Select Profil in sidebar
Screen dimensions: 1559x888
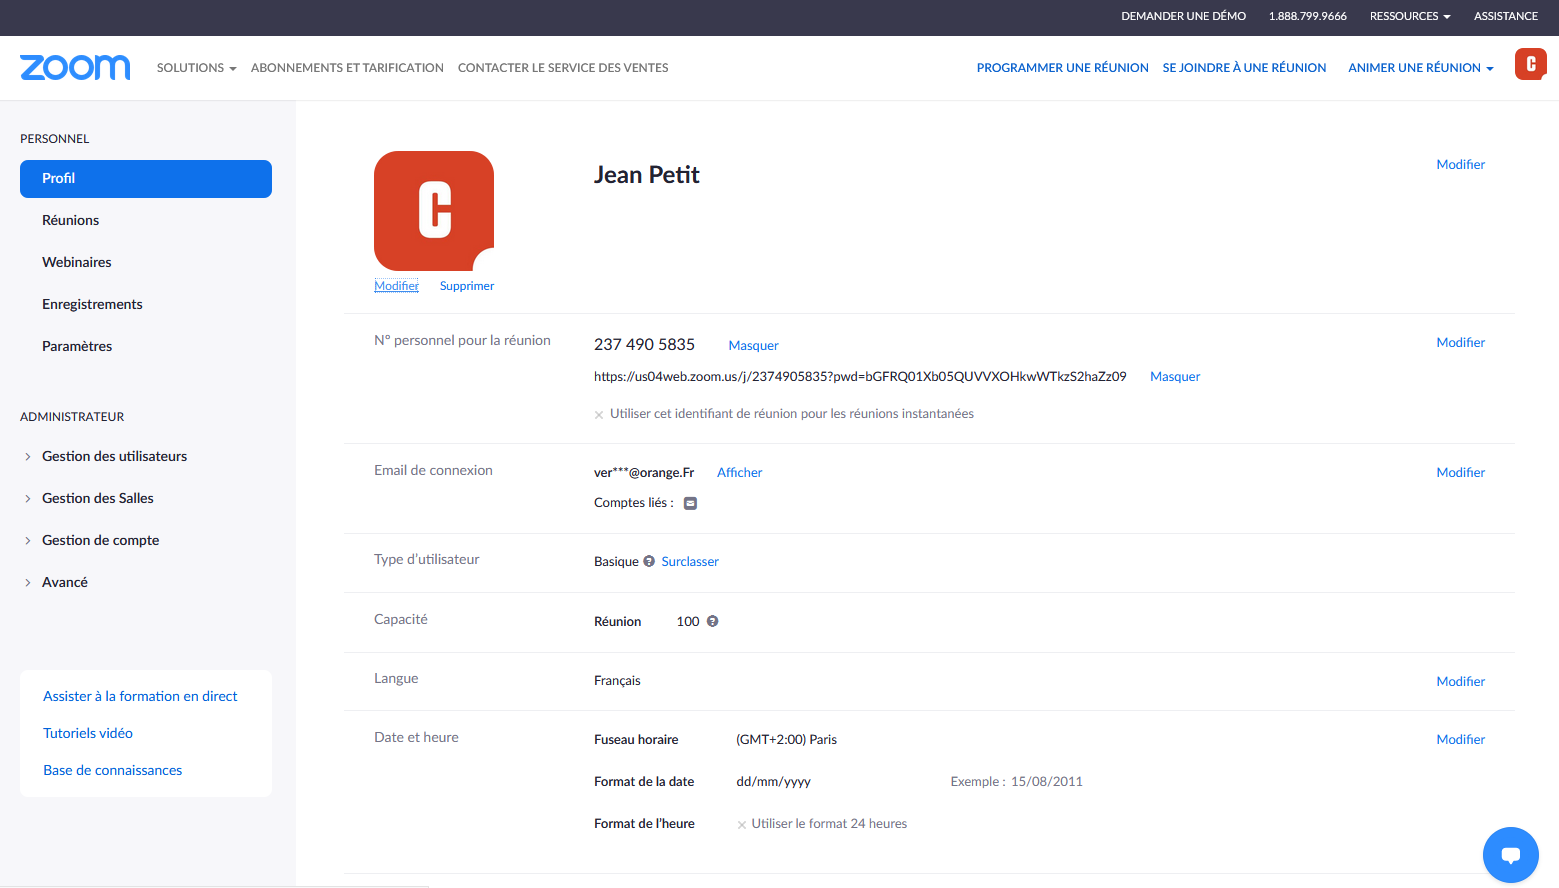coord(146,179)
